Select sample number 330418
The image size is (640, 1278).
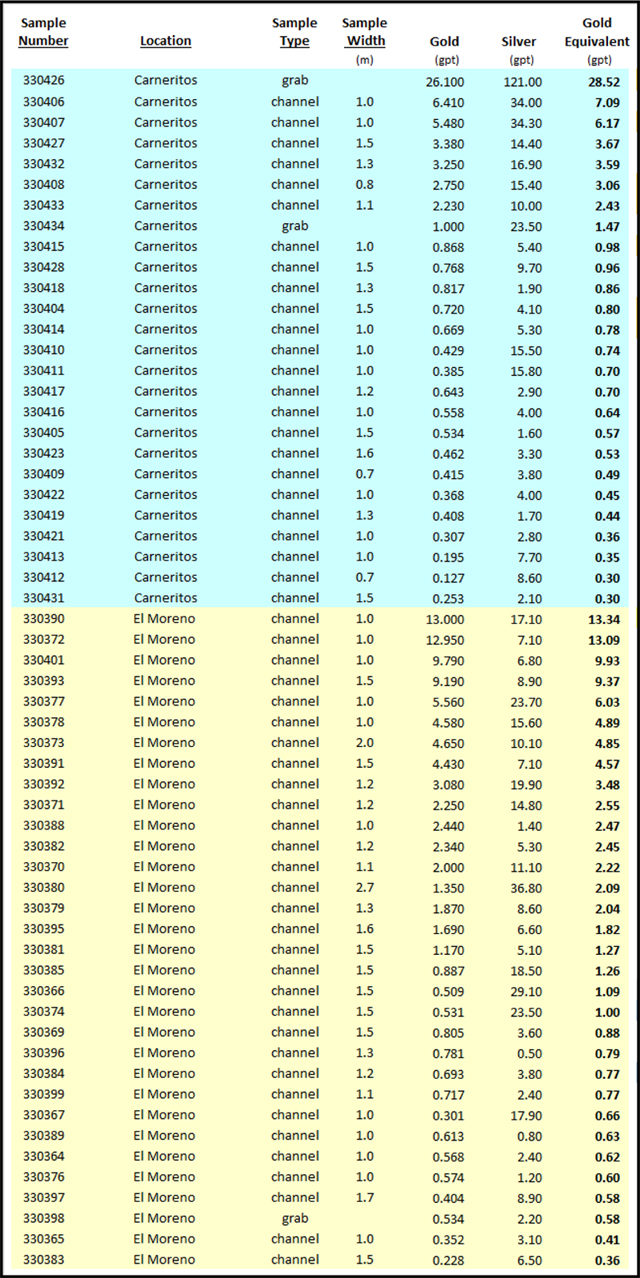44,287
